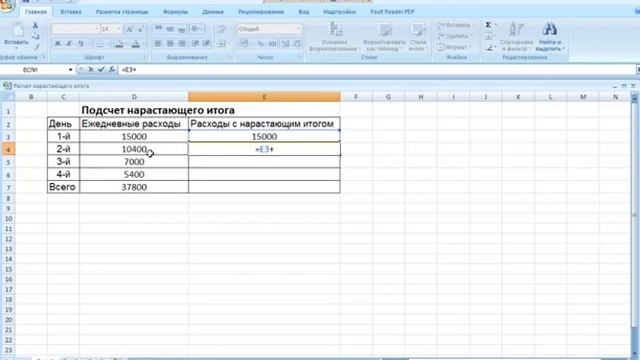Viewport: 640px width, 360px height.
Task: Click the Bottom Align icon
Action: click(181, 29)
